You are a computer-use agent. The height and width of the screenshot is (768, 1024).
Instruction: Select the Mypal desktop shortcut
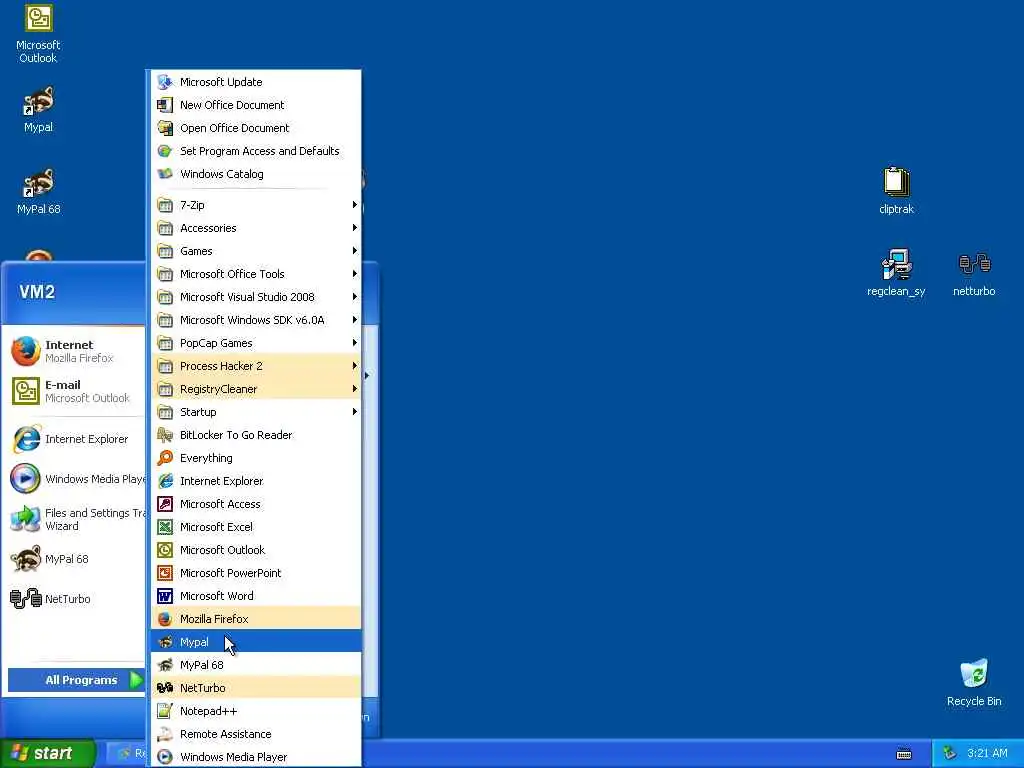pos(38,110)
